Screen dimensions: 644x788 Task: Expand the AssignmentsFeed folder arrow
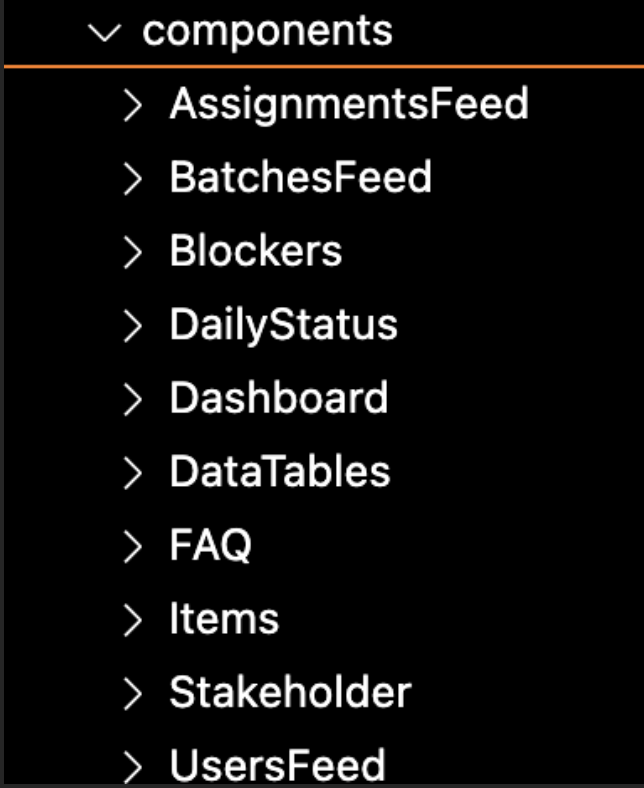[x=133, y=105]
